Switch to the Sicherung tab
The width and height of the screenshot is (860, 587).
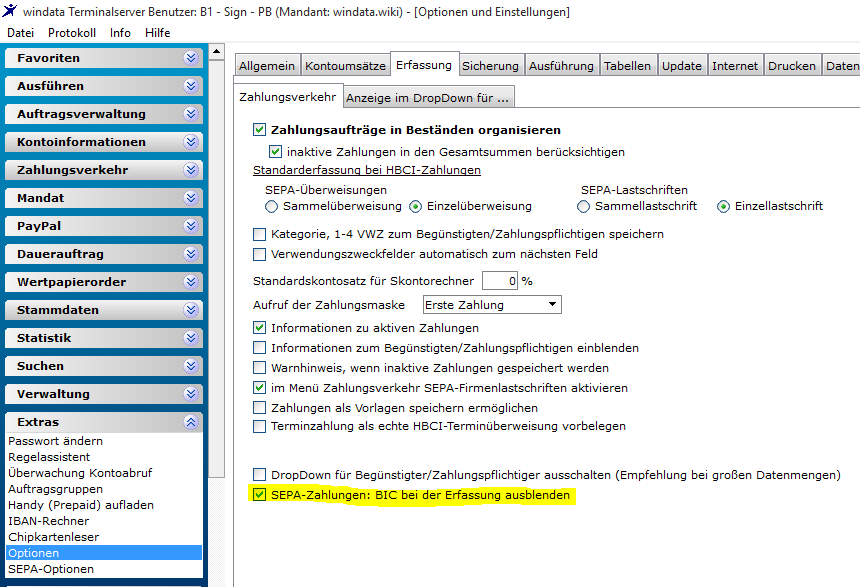(490, 66)
